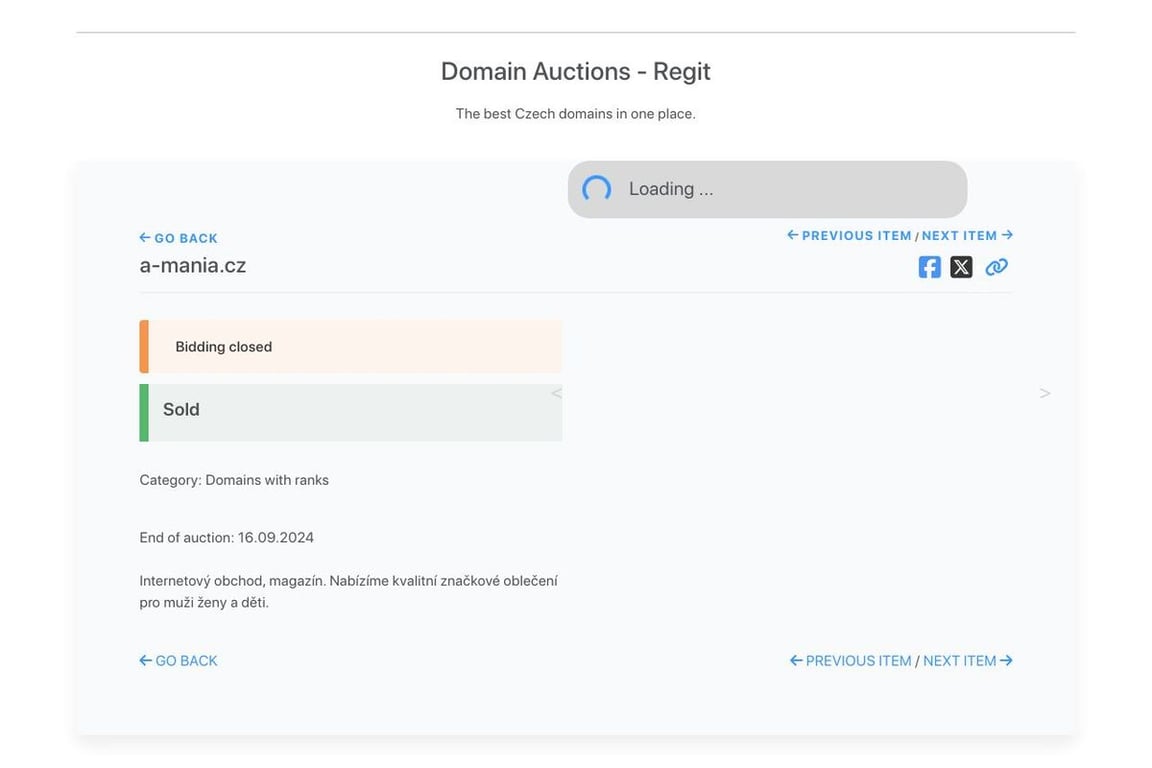
Task: Click the left arrow beside upper GO BACK
Action: tap(145, 237)
